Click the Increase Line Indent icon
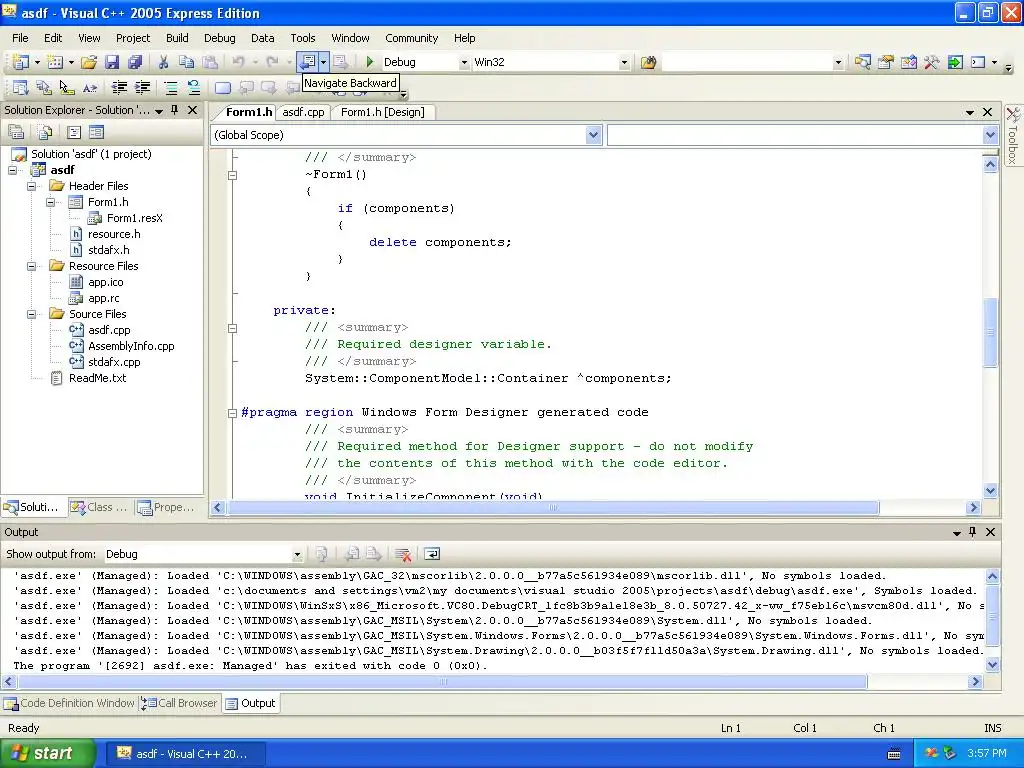Image resolution: width=1024 pixels, height=768 pixels. click(142, 87)
